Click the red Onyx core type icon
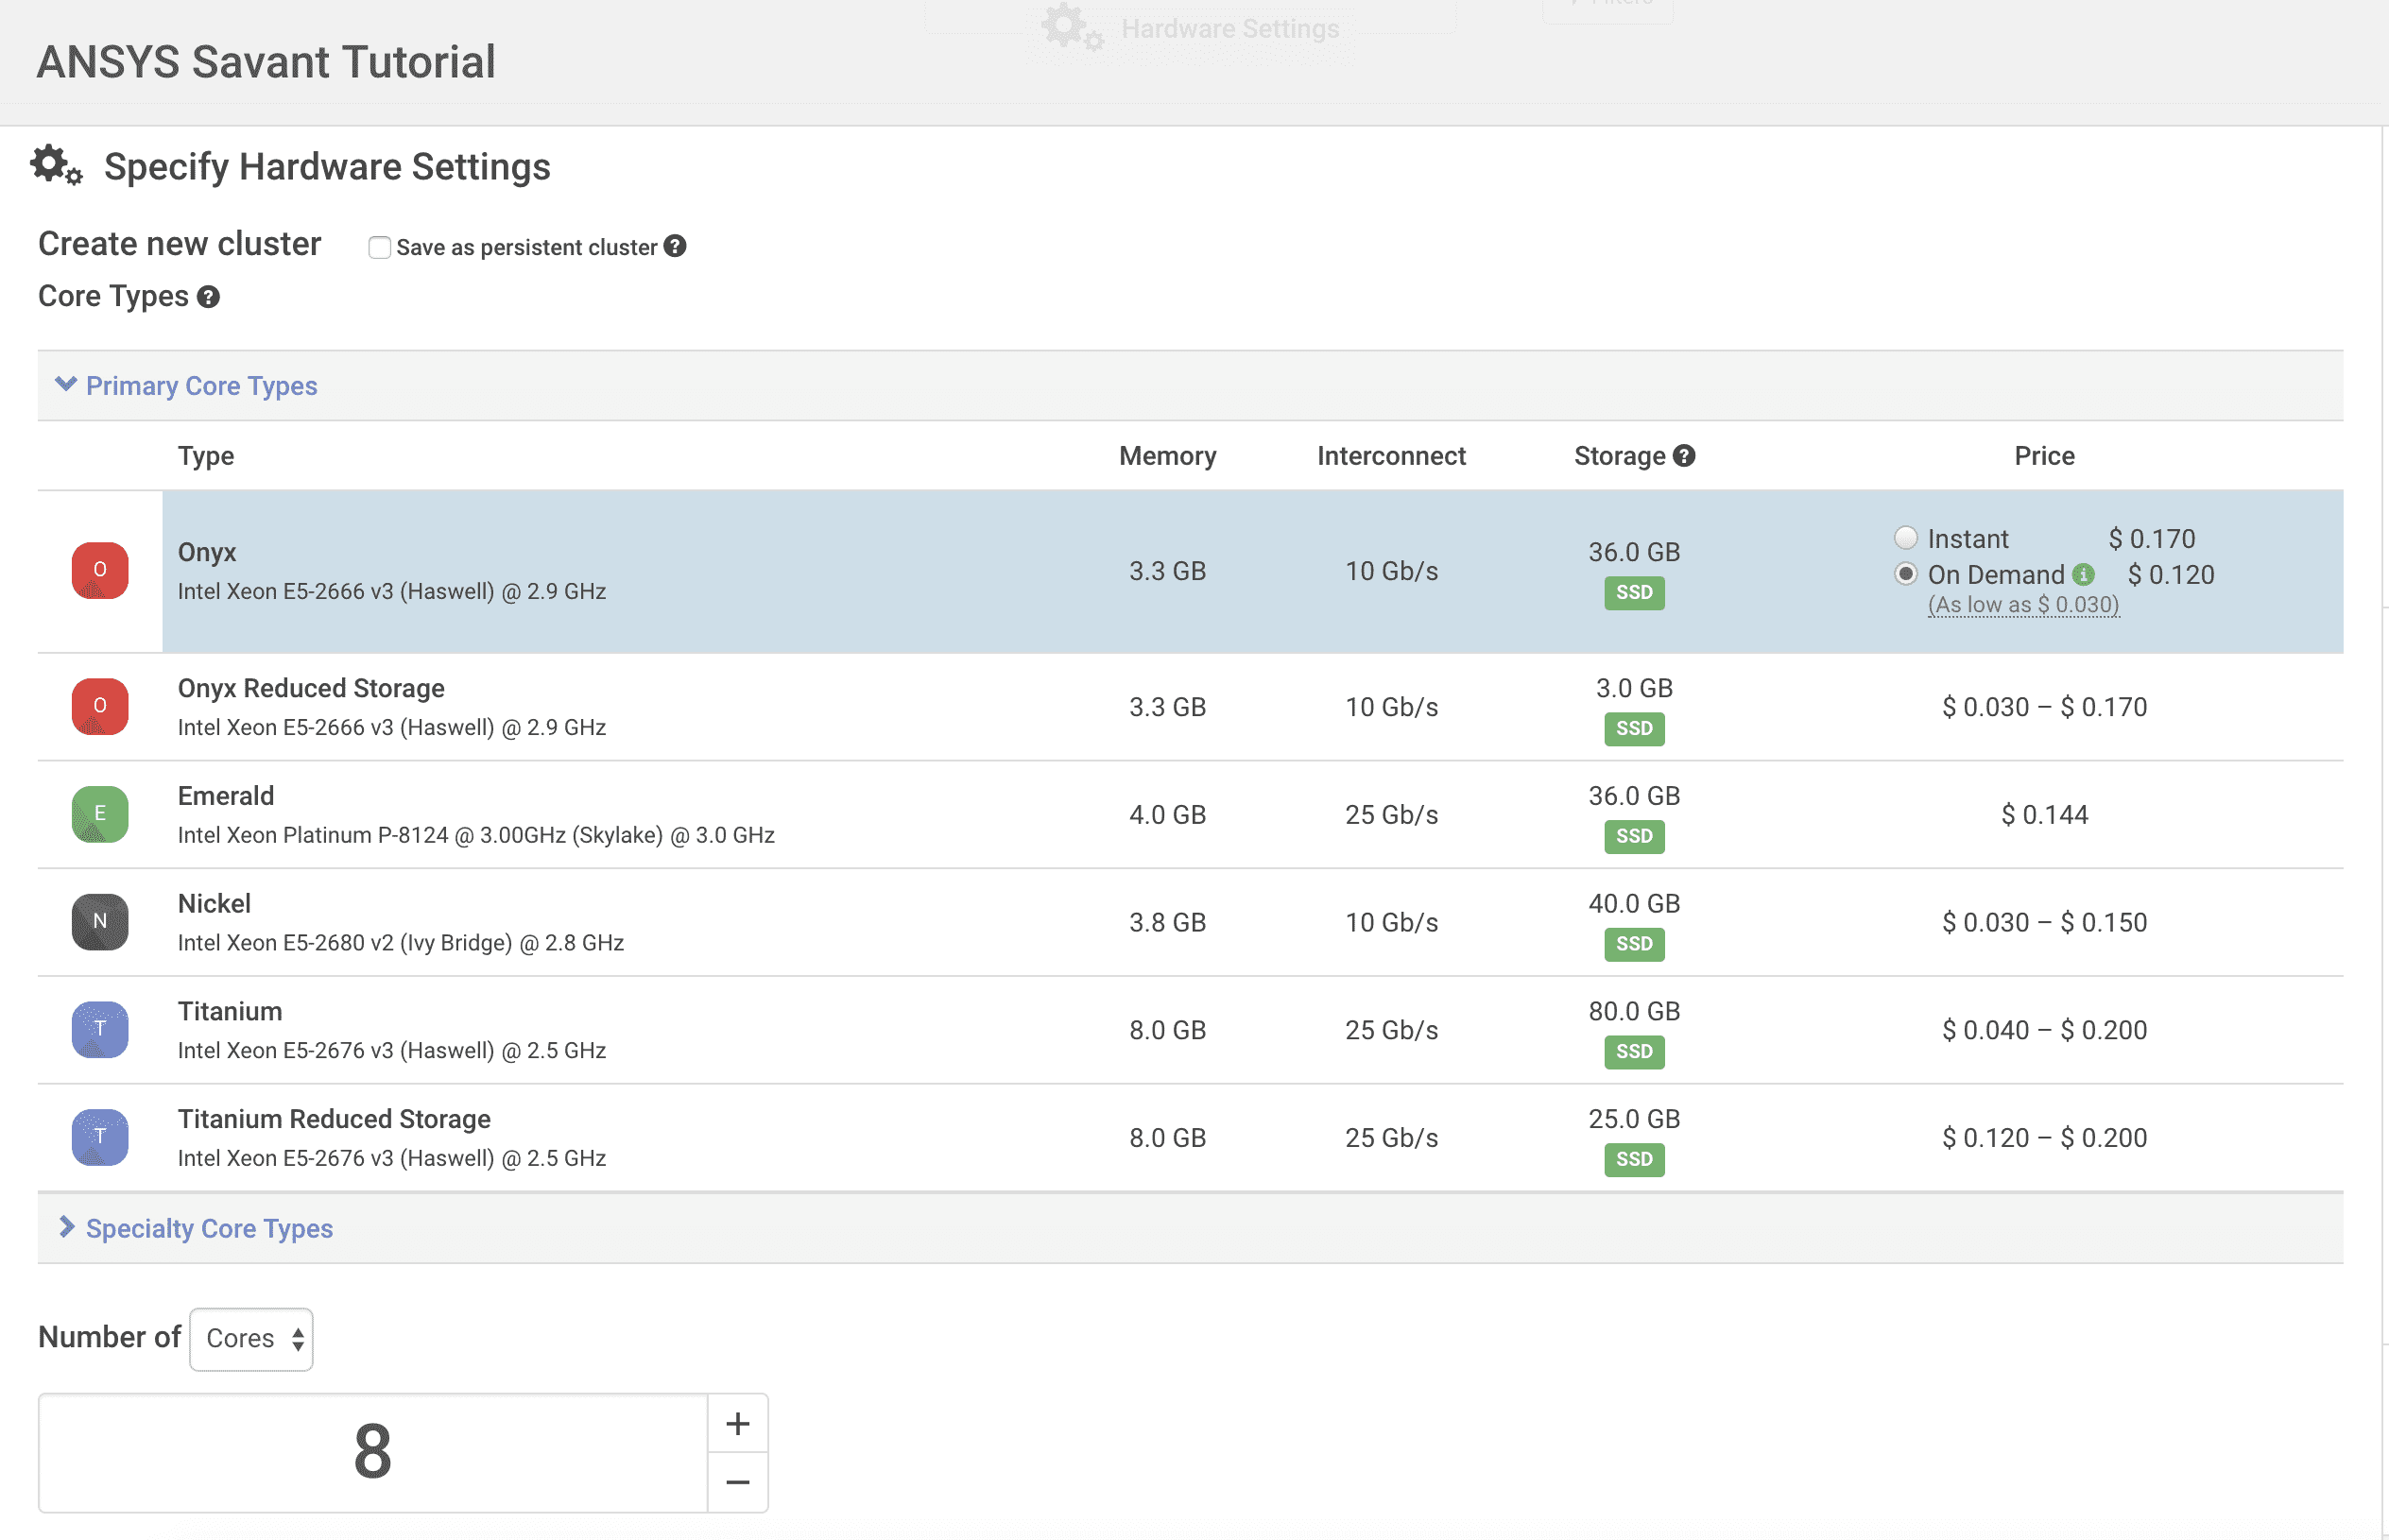The height and width of the screenshot is (1540, 2389). click(100, 571)
